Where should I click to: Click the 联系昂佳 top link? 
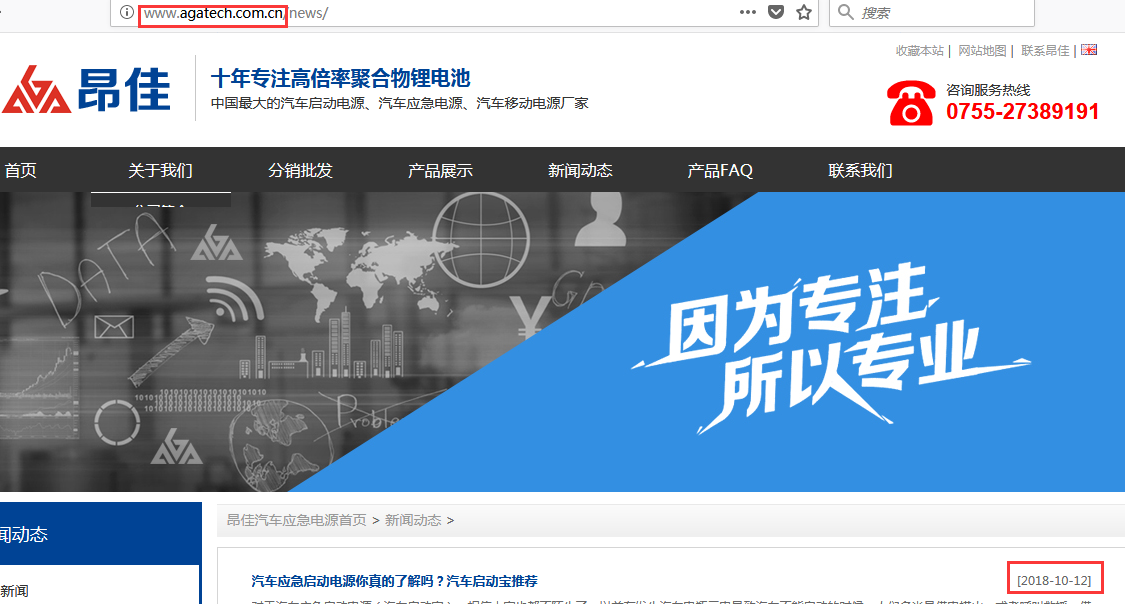(1045, 51)
